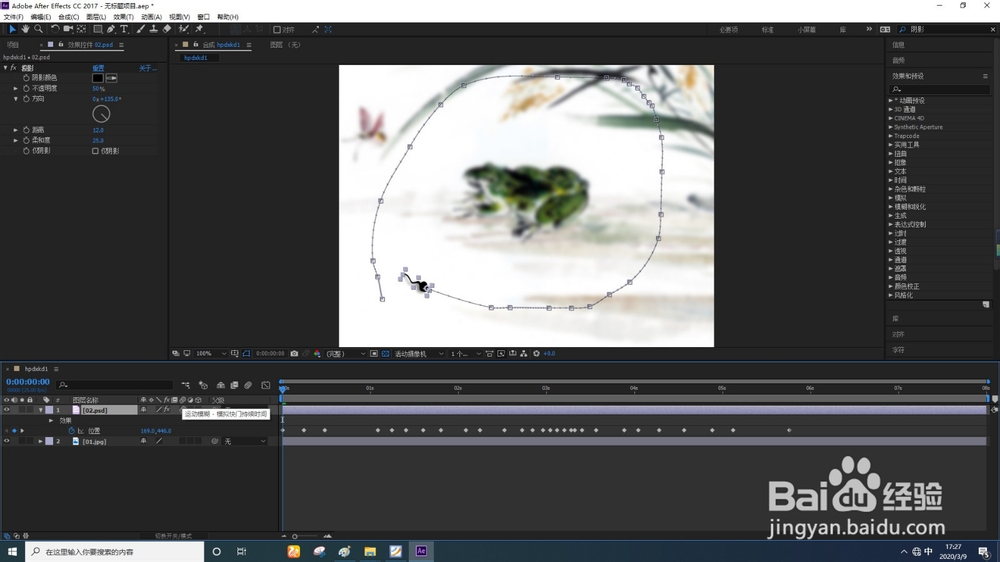1000x562 pixels.
Task: Expand the Trapcode effects category
Action: 891,136
